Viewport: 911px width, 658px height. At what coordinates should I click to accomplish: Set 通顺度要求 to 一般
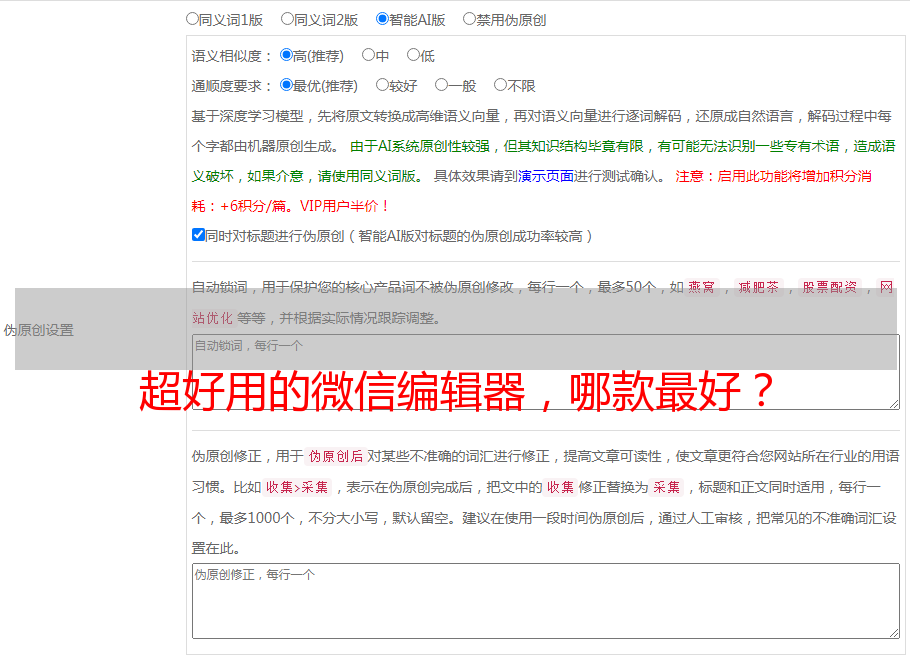442,85
